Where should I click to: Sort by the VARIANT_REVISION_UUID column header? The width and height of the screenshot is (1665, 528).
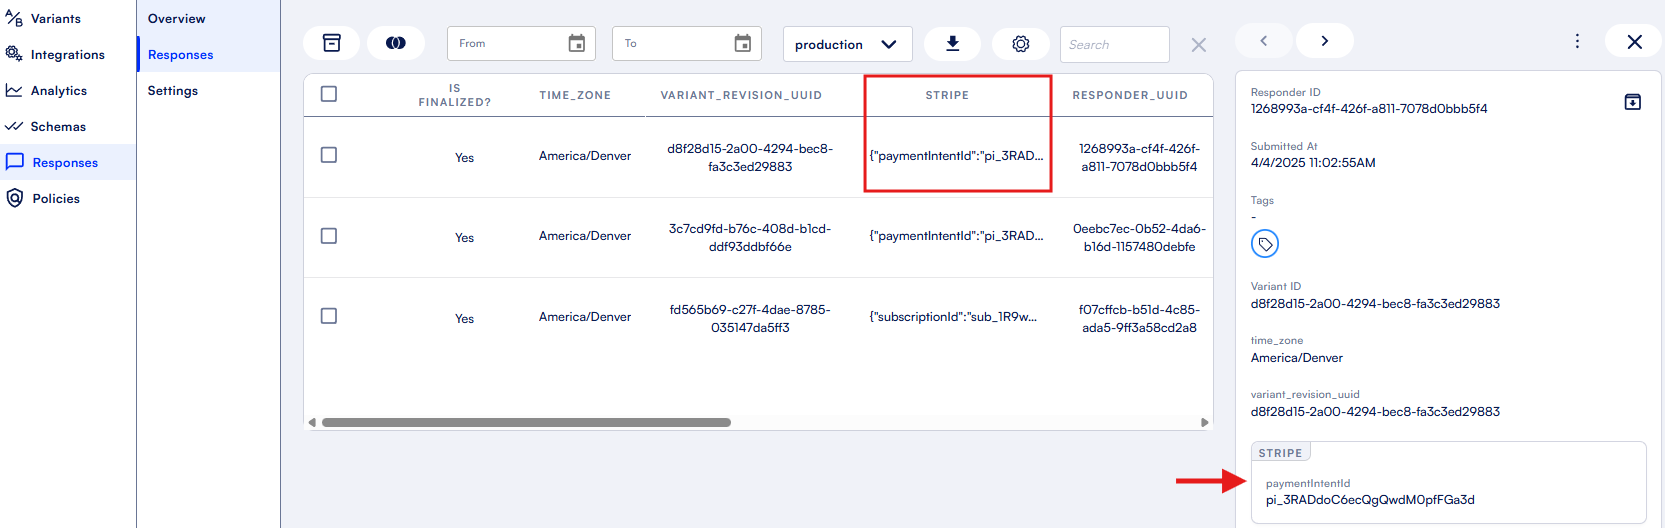[741, 95]
